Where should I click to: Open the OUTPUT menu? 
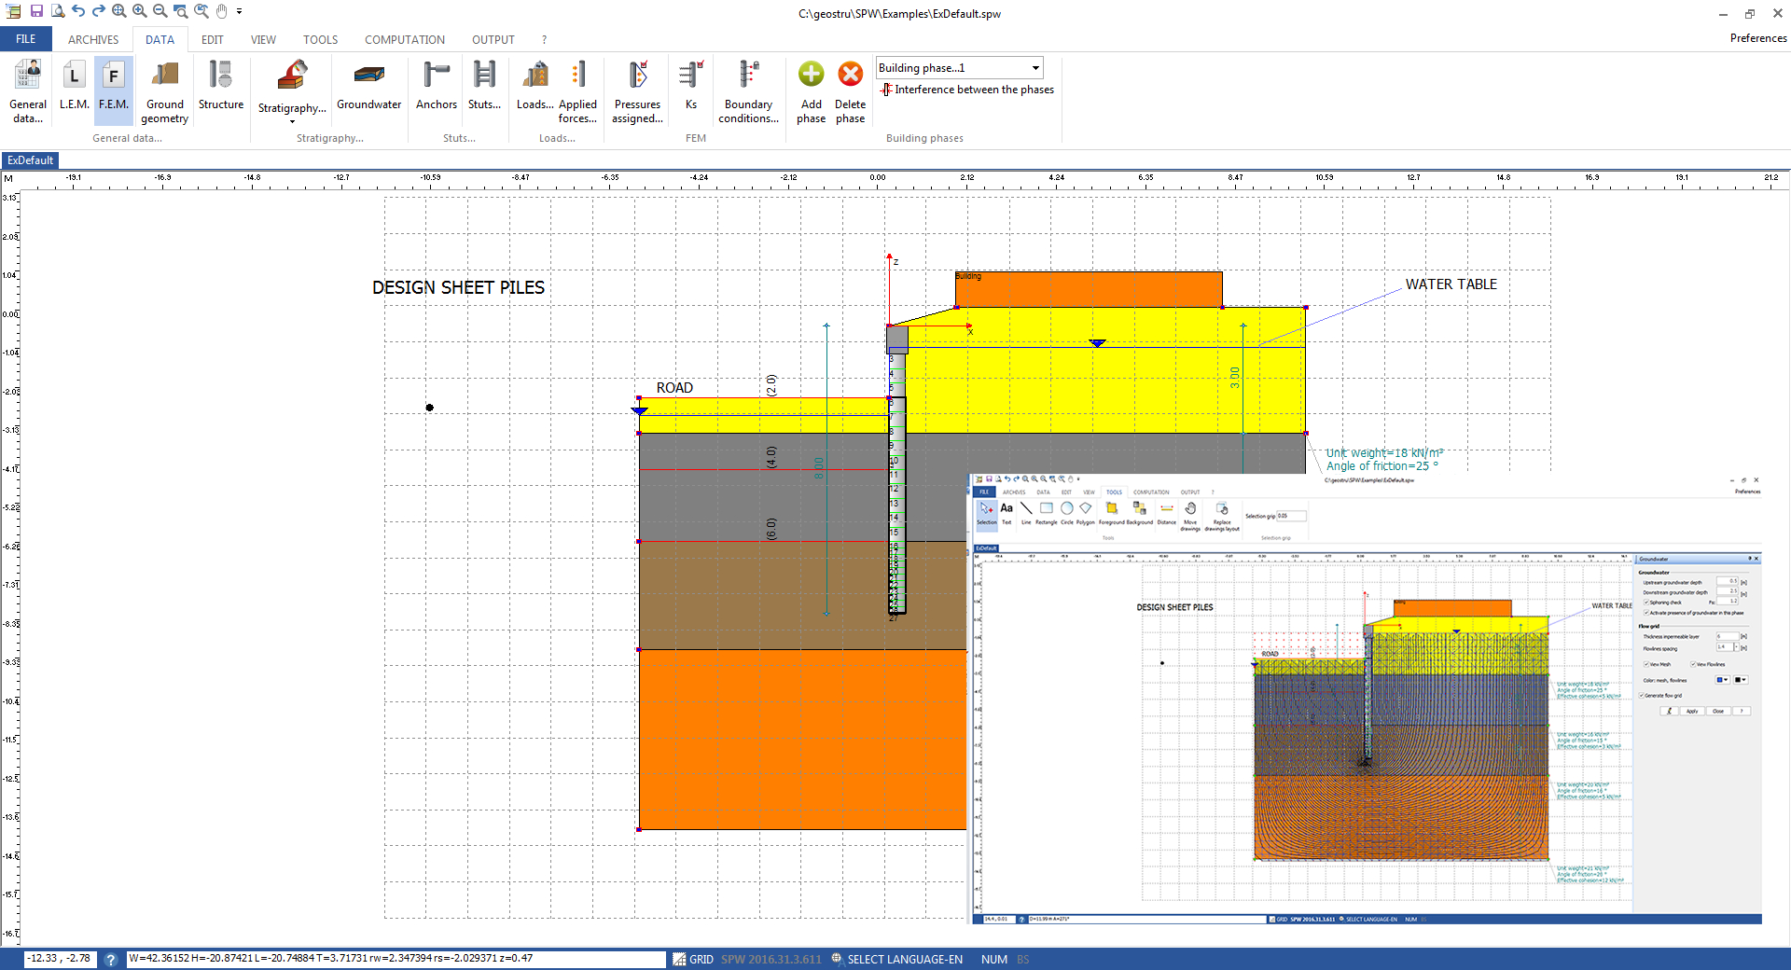pyautogui.click(x=492, y=40)
